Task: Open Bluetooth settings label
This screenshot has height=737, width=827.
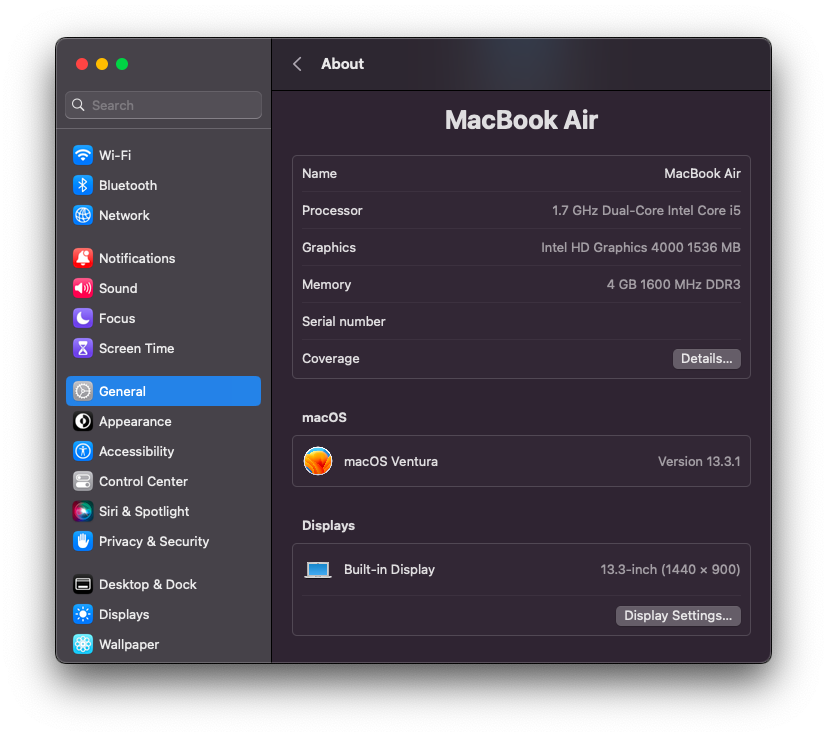Action: click(x=128, y=185)
